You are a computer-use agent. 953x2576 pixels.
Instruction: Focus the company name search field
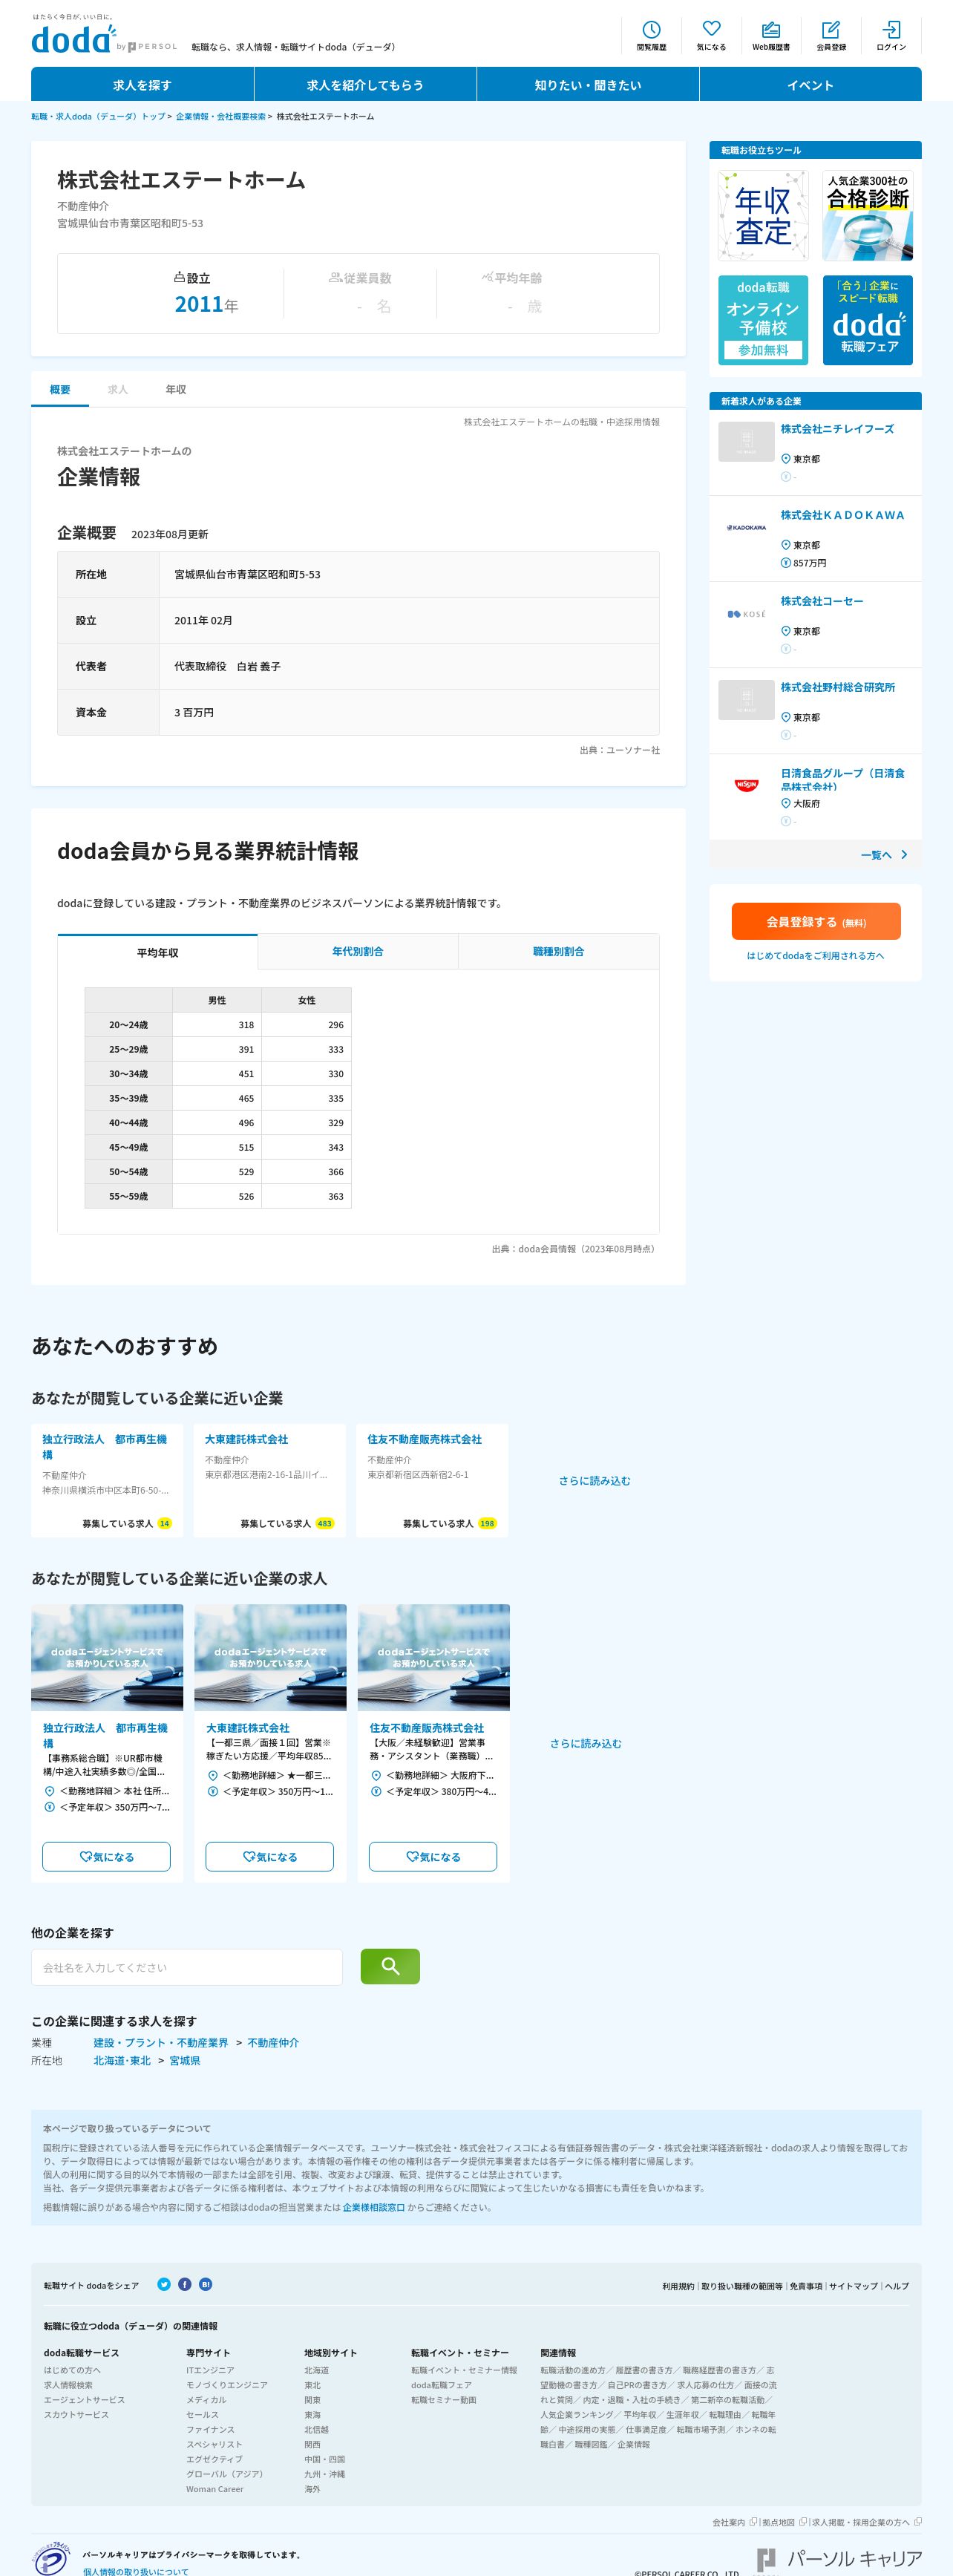tap(187, 1966)
